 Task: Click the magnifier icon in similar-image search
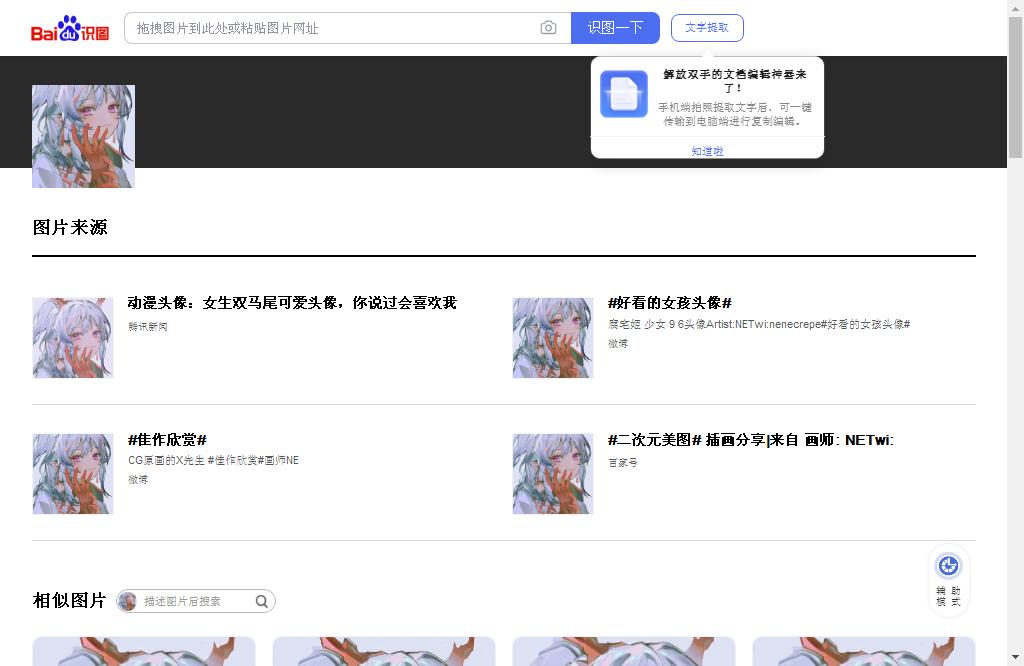[x=261, y=601]
